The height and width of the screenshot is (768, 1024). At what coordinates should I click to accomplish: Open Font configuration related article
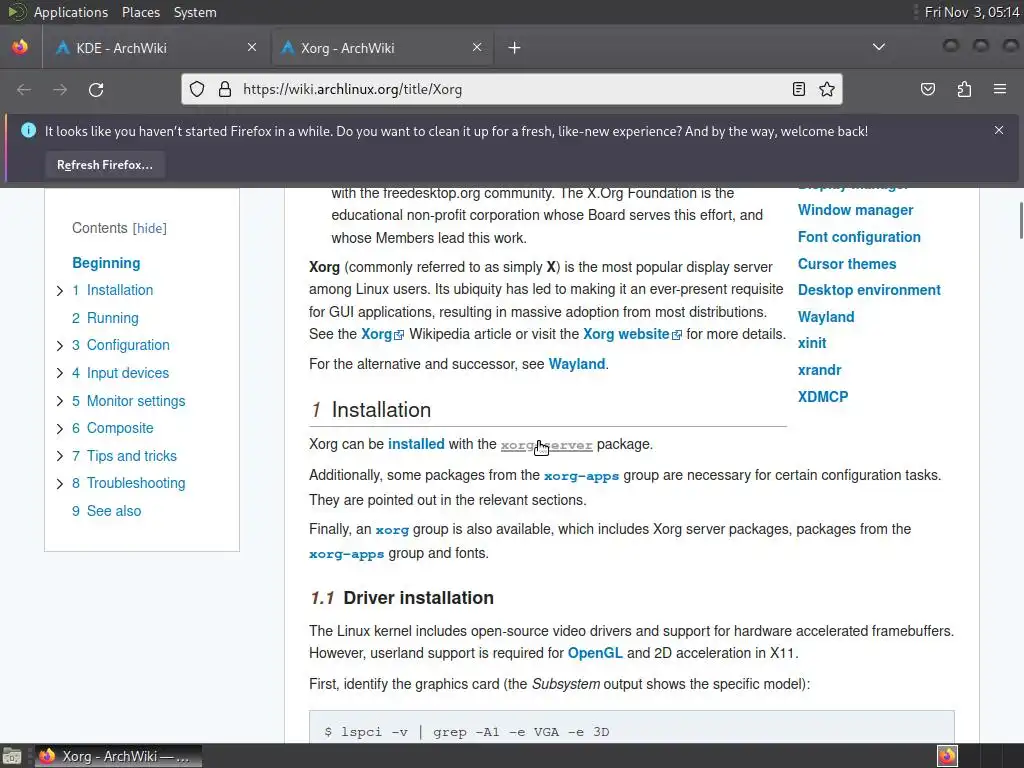click(x=859, y=237)
